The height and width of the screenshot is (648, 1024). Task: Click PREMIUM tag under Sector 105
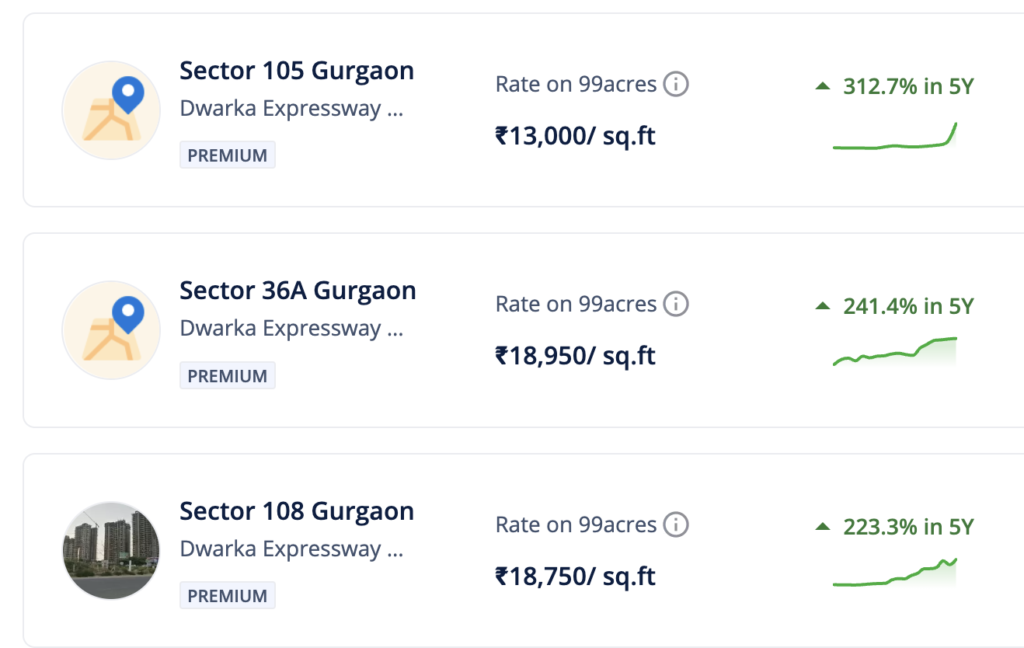pos(227,155)
